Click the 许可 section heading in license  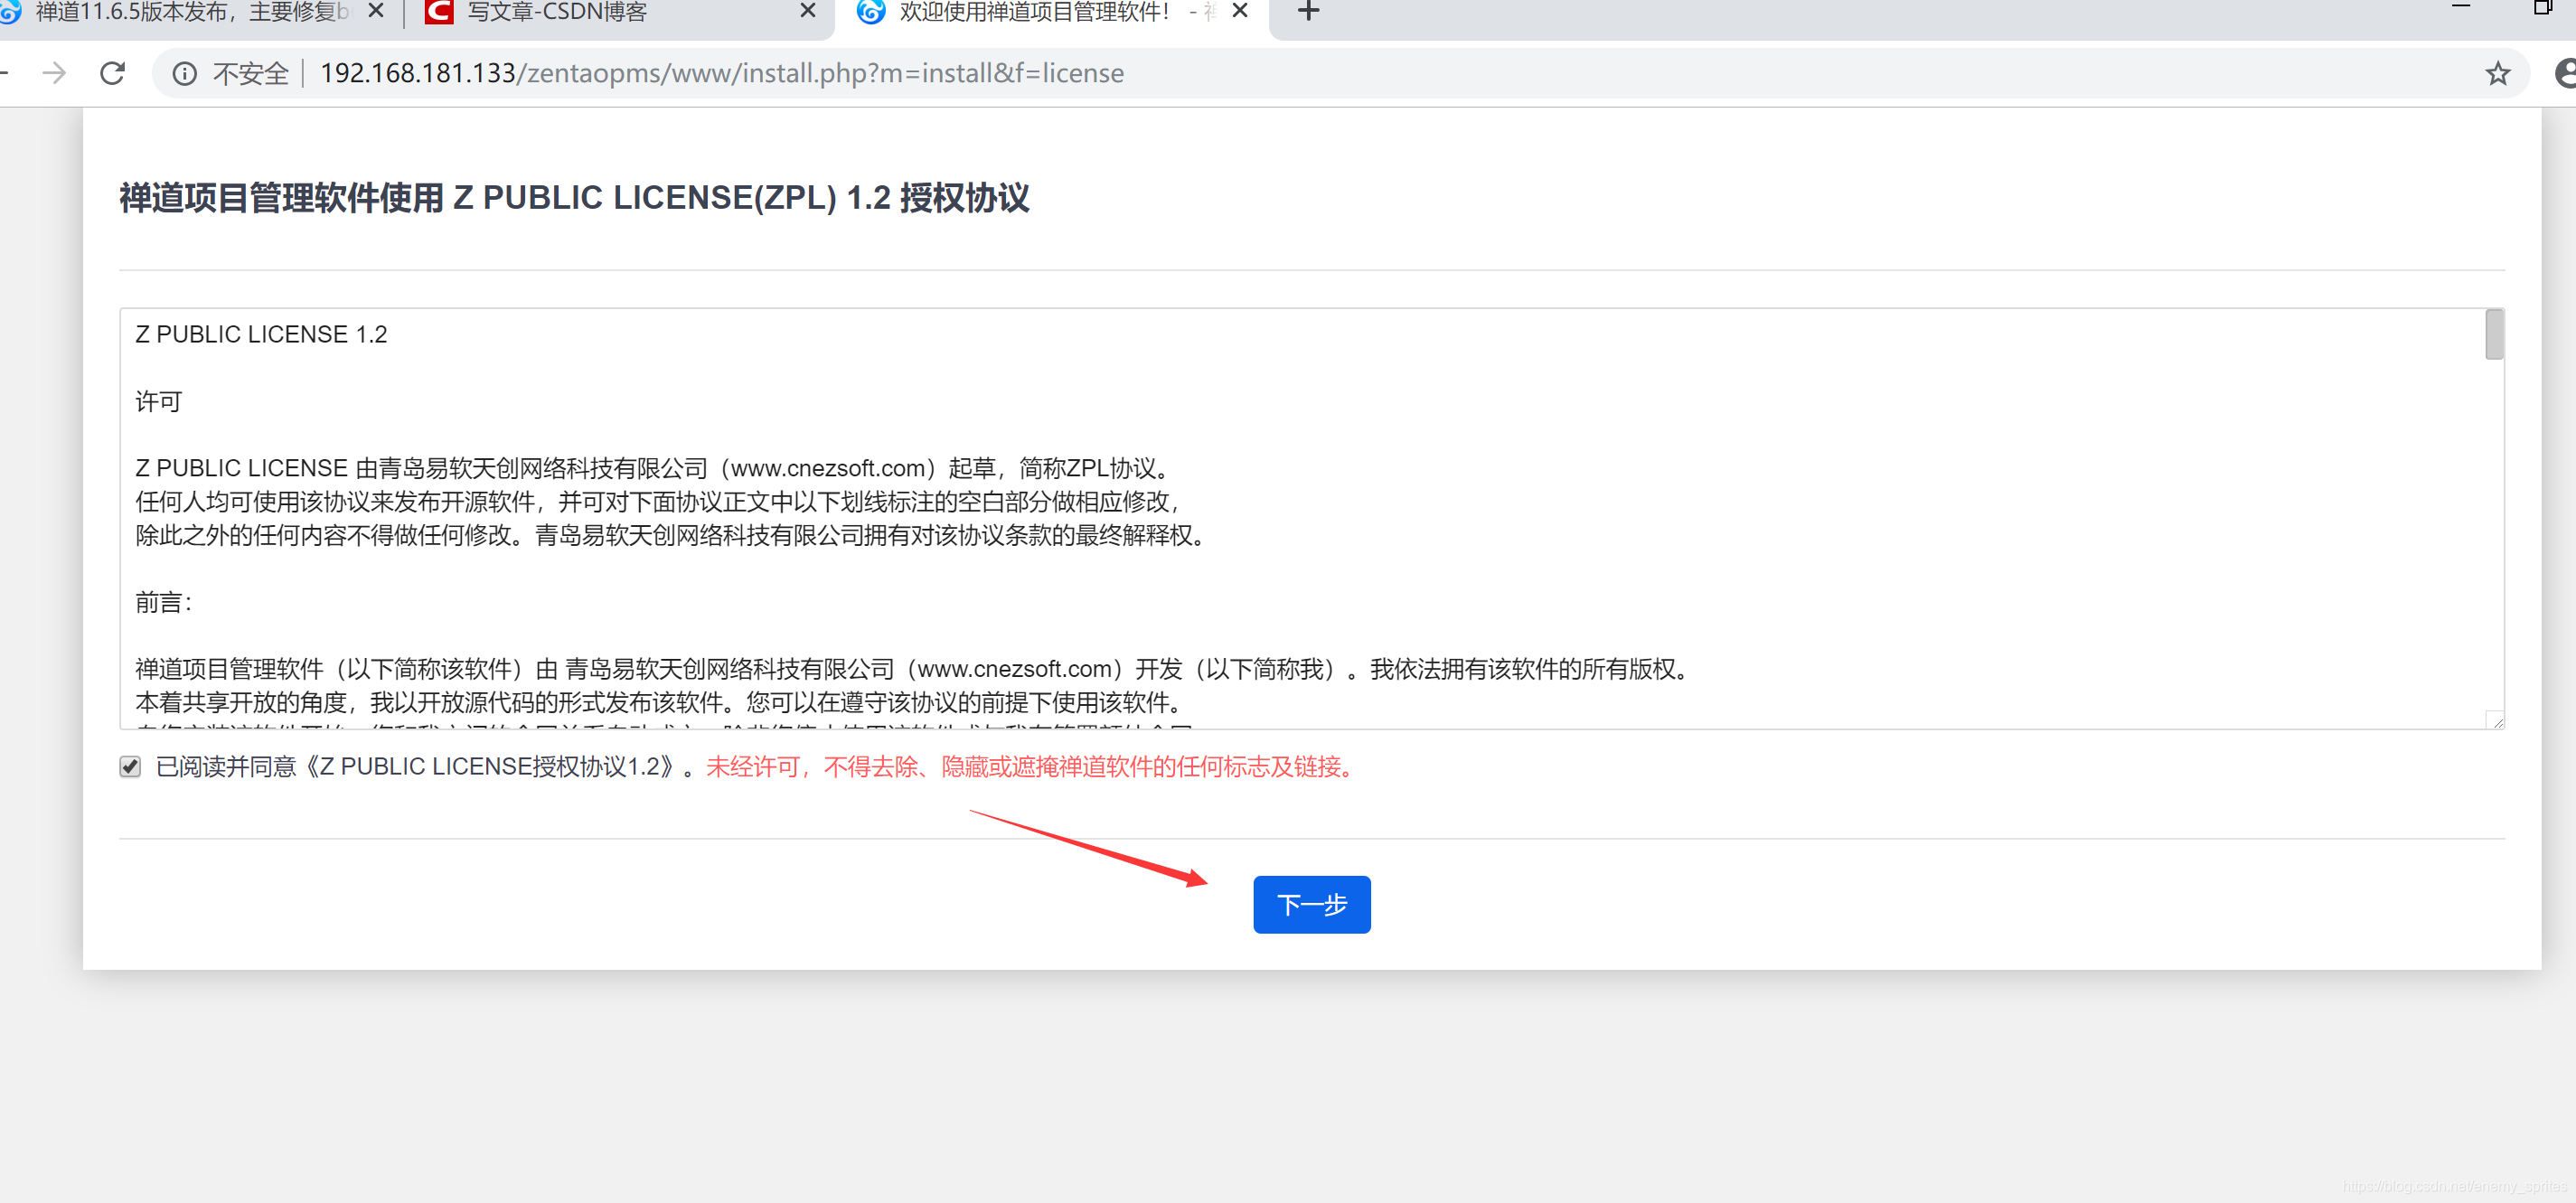[158, 402]
